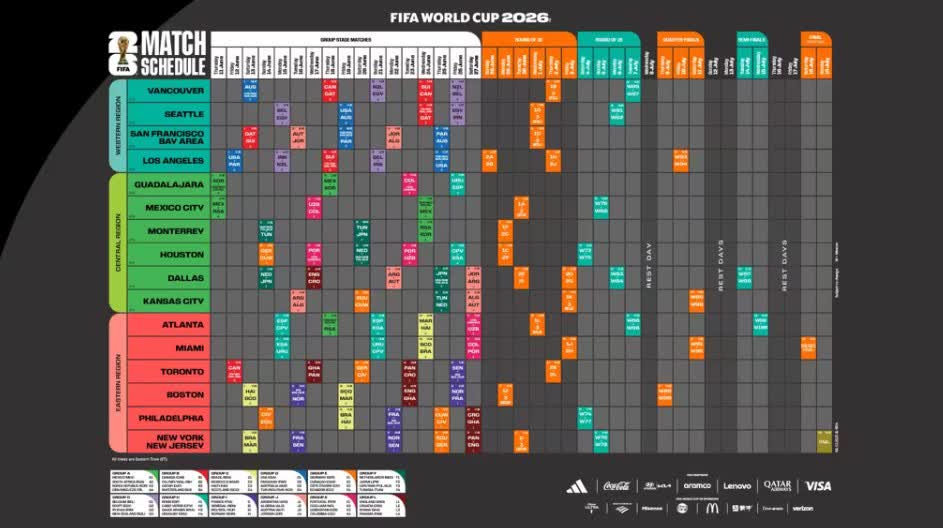Screen dimensions: 943x528
Task: Click the red Eastern Region side label
Action: 116,383
